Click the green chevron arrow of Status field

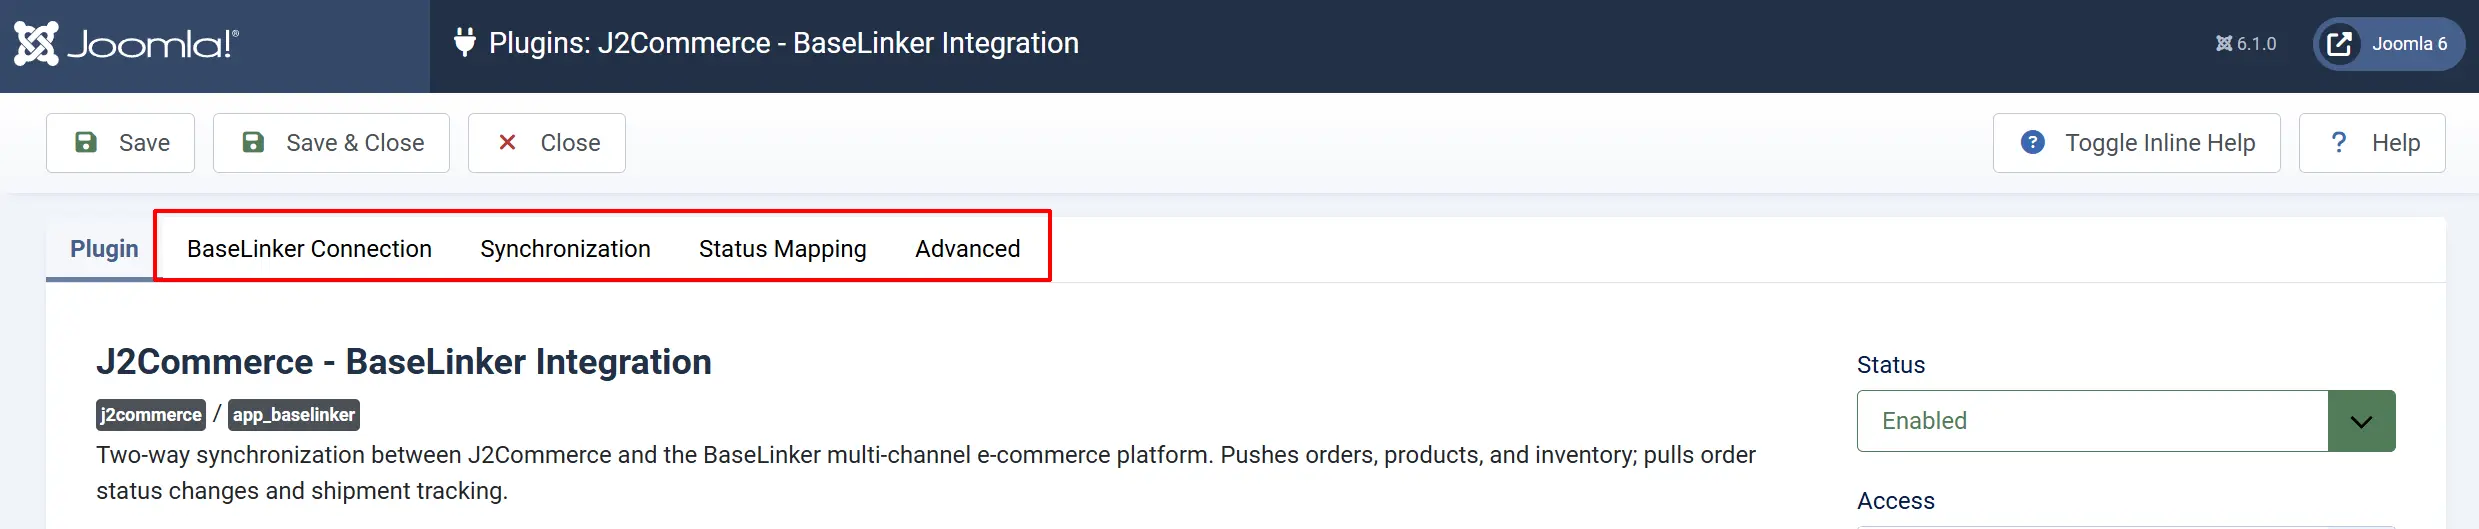(2361, 421)
